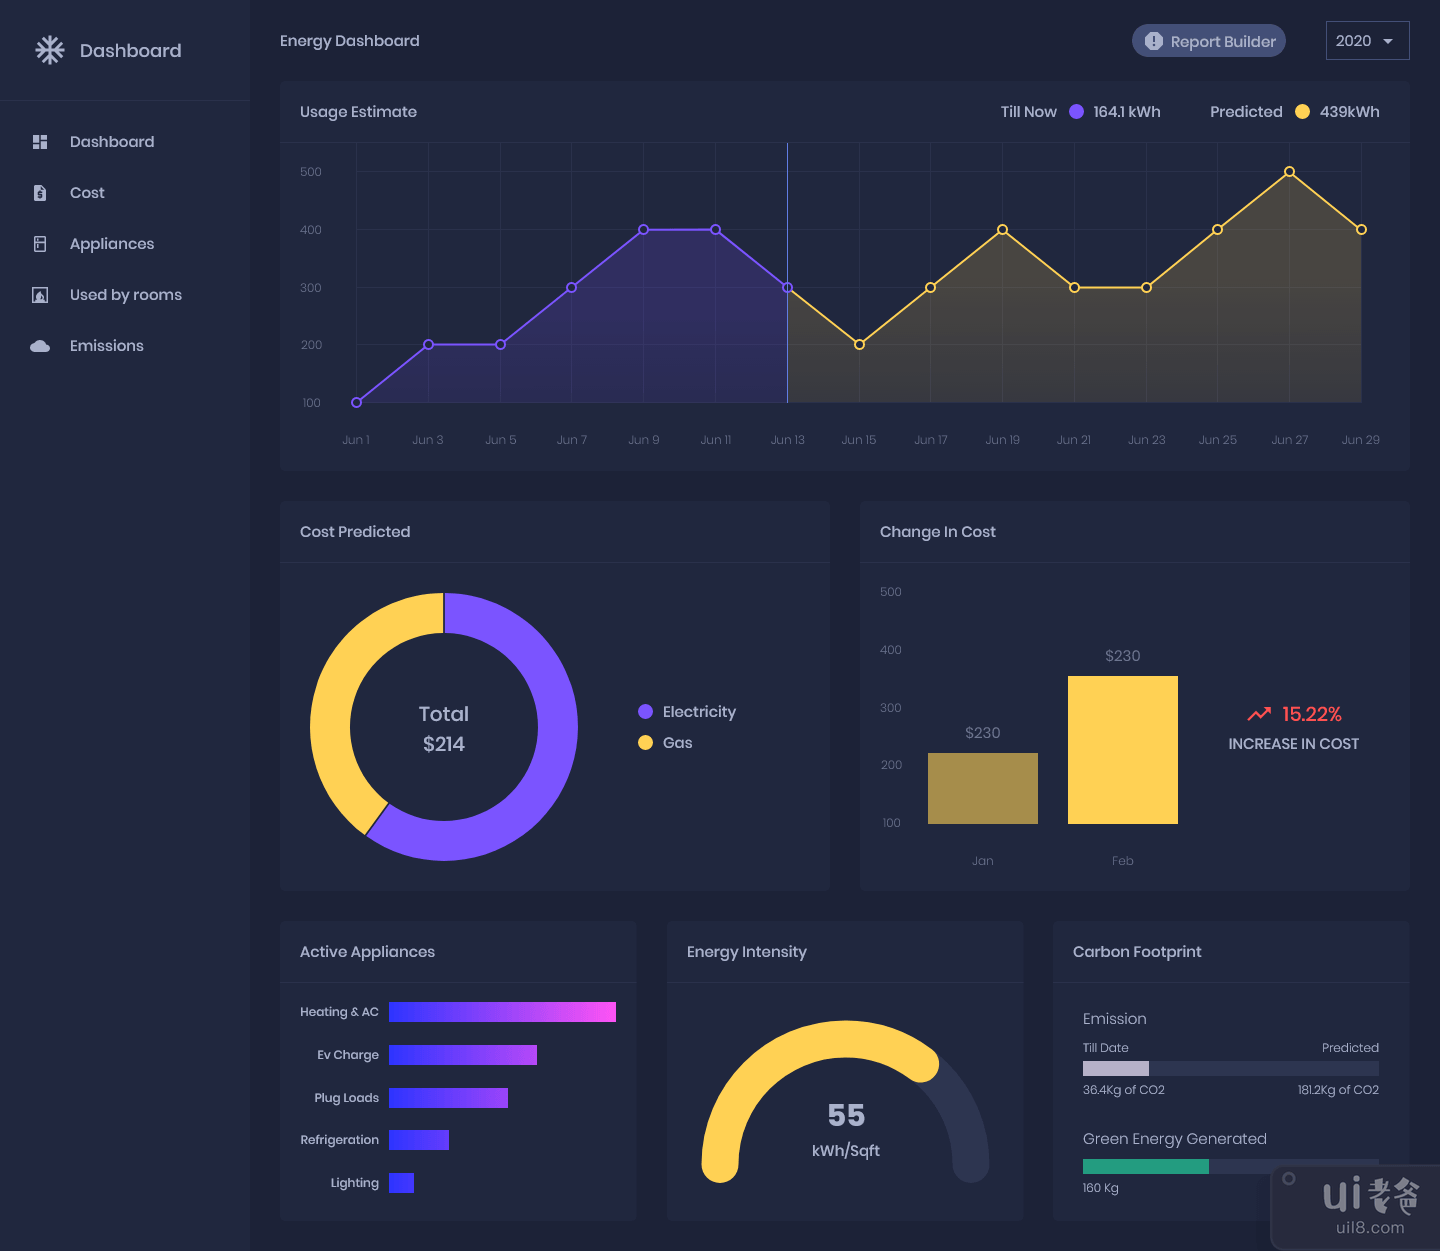Screen dimensions: 1440x1251
Task: Click the alert icon in Report Builder
Action: 1153,41
